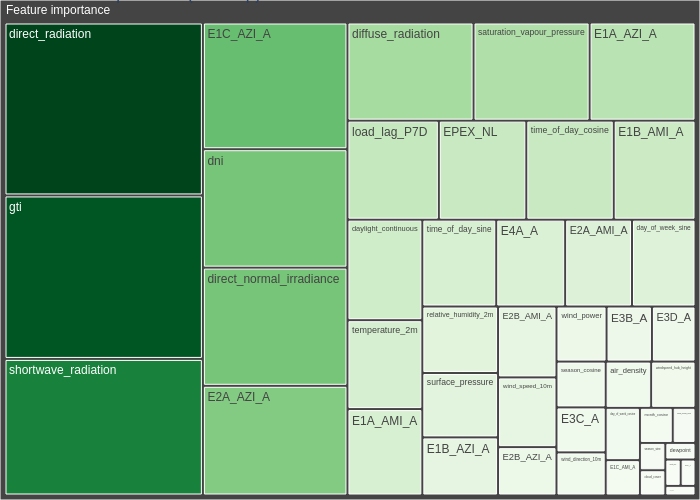Select the E2B_AZI_A tile
Image resolution: width=700 pixels, height=500 pixels.
pos(527,471)
